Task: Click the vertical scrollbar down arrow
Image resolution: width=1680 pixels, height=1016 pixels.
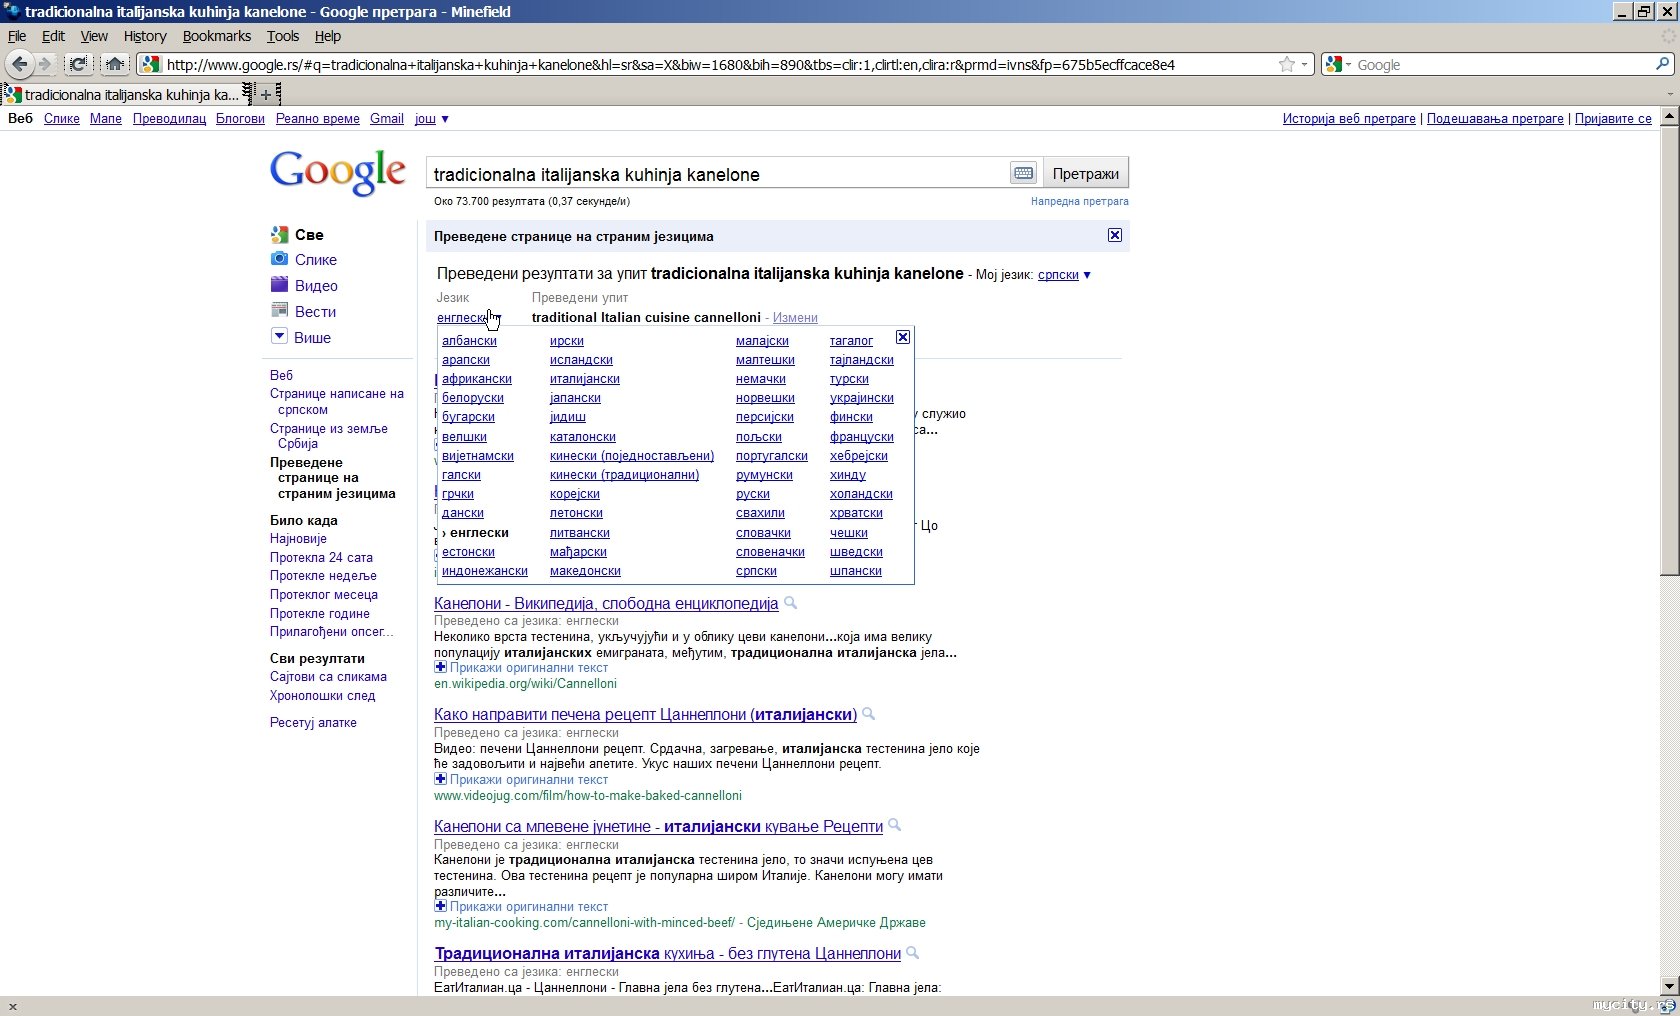Action: [1669, 986]
